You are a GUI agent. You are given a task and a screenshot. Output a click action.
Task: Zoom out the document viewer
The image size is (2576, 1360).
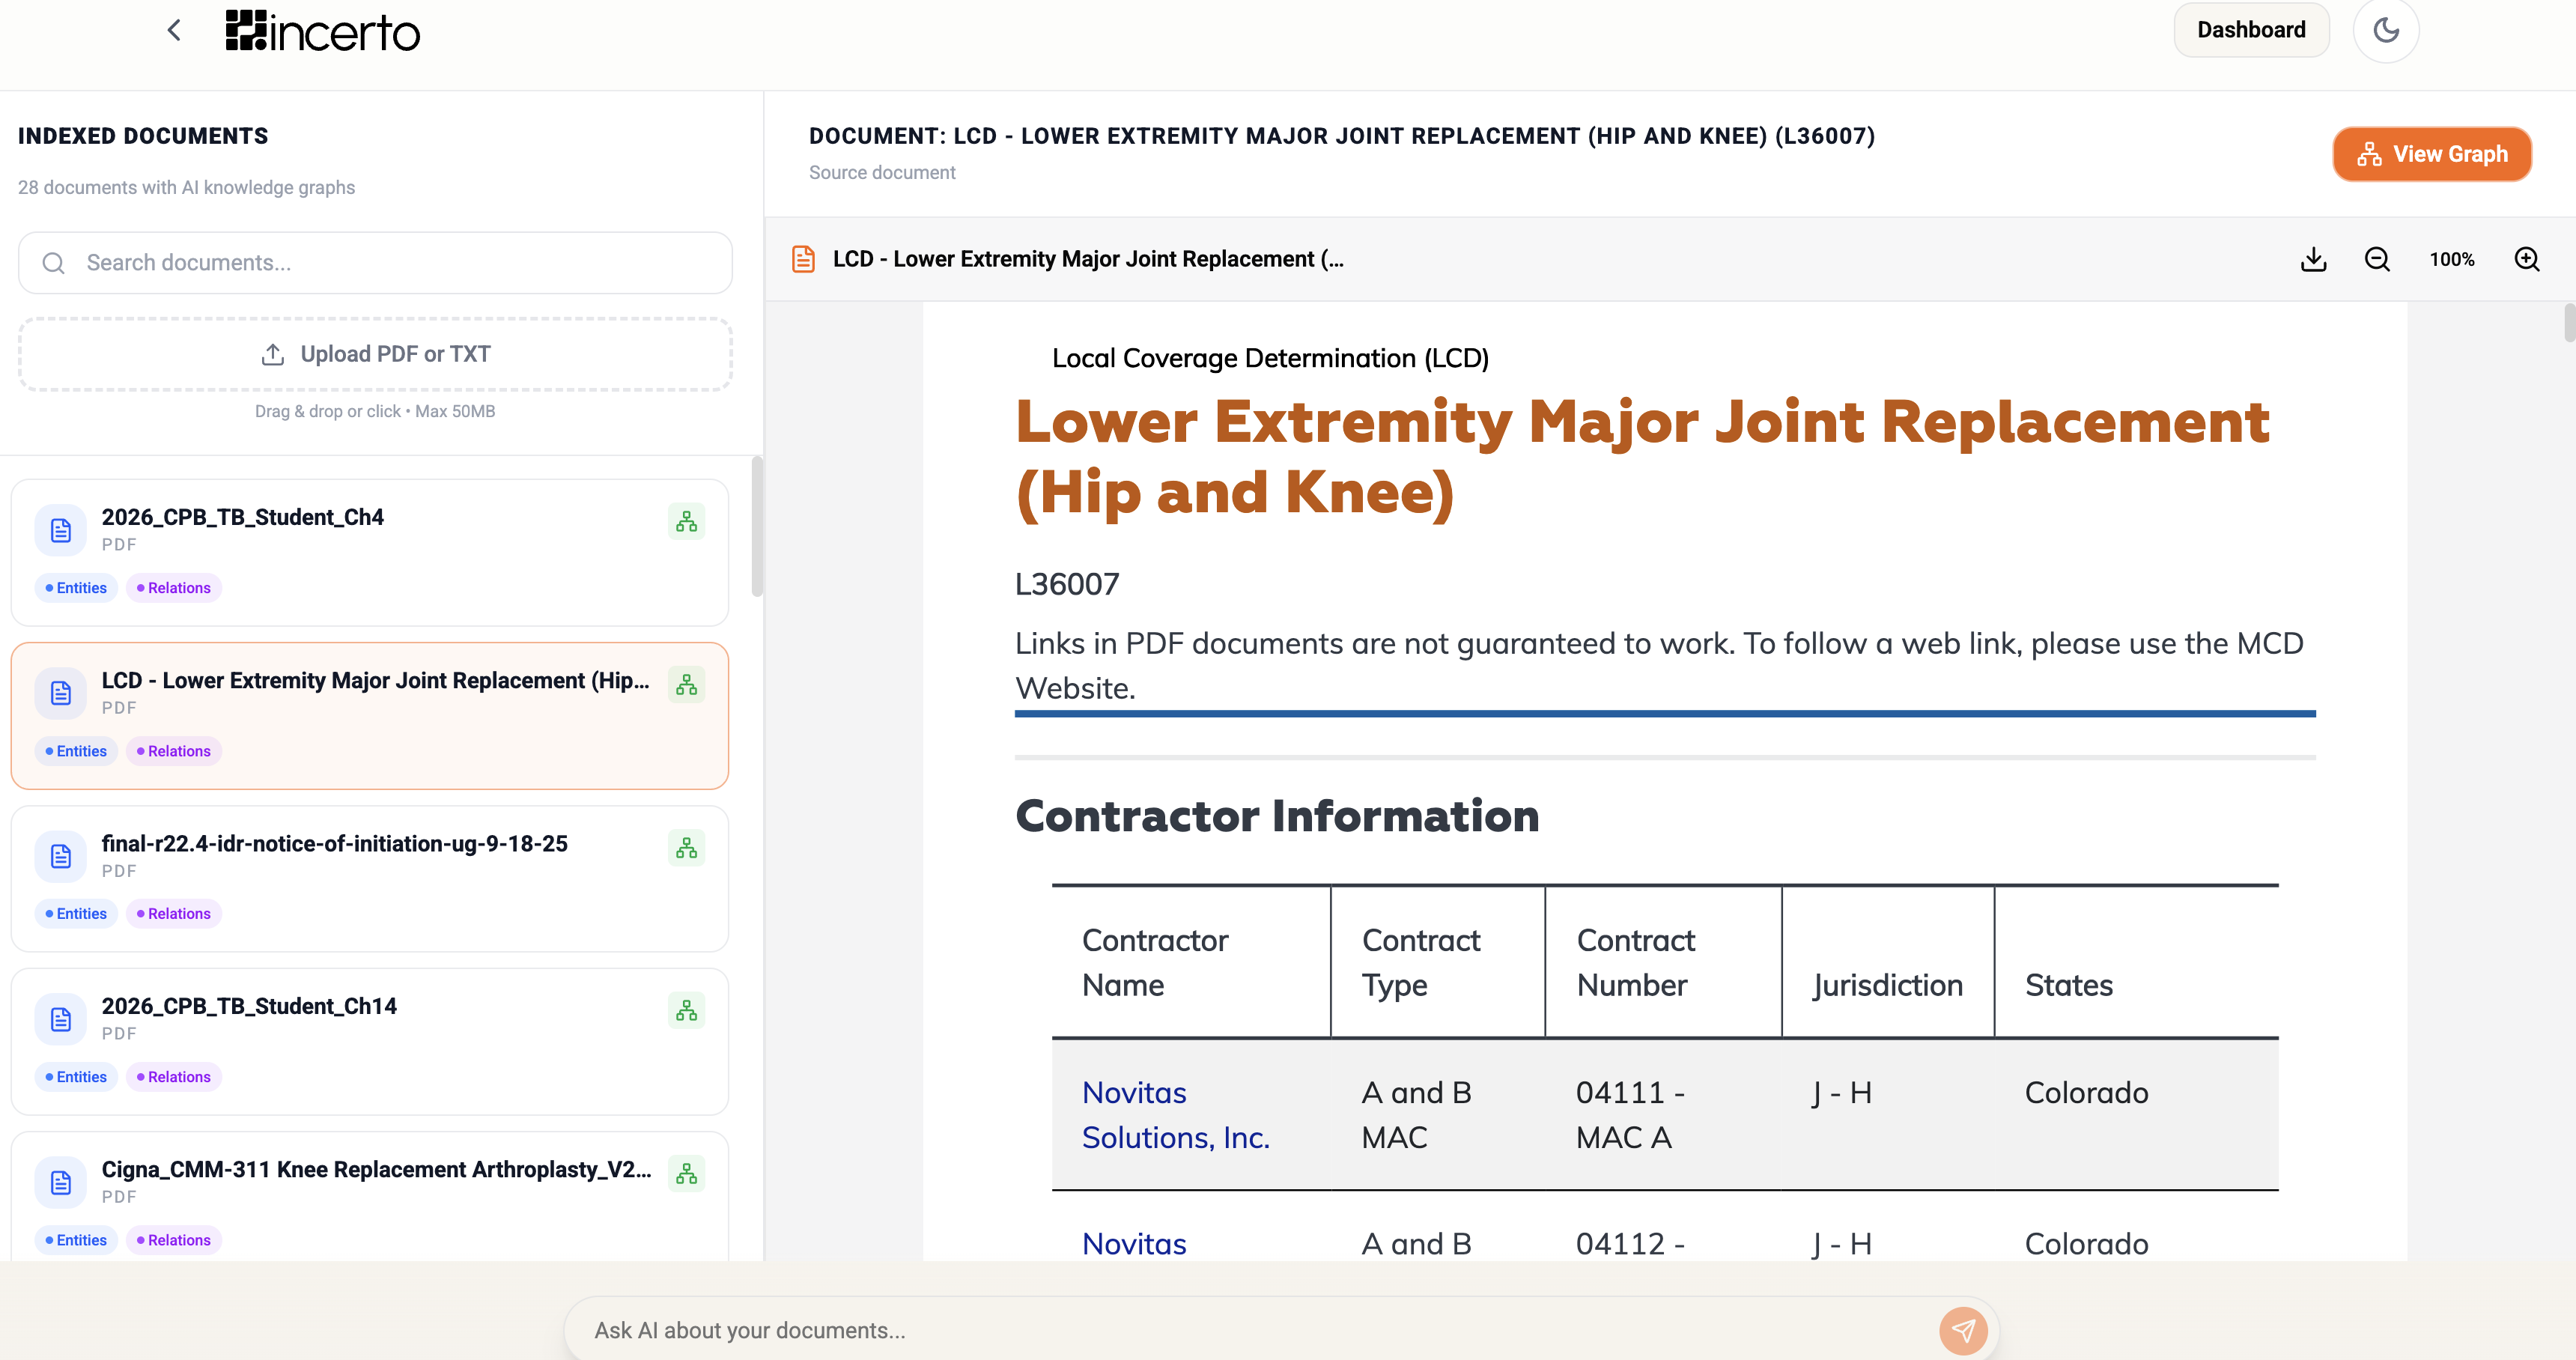pos(2377,259)
